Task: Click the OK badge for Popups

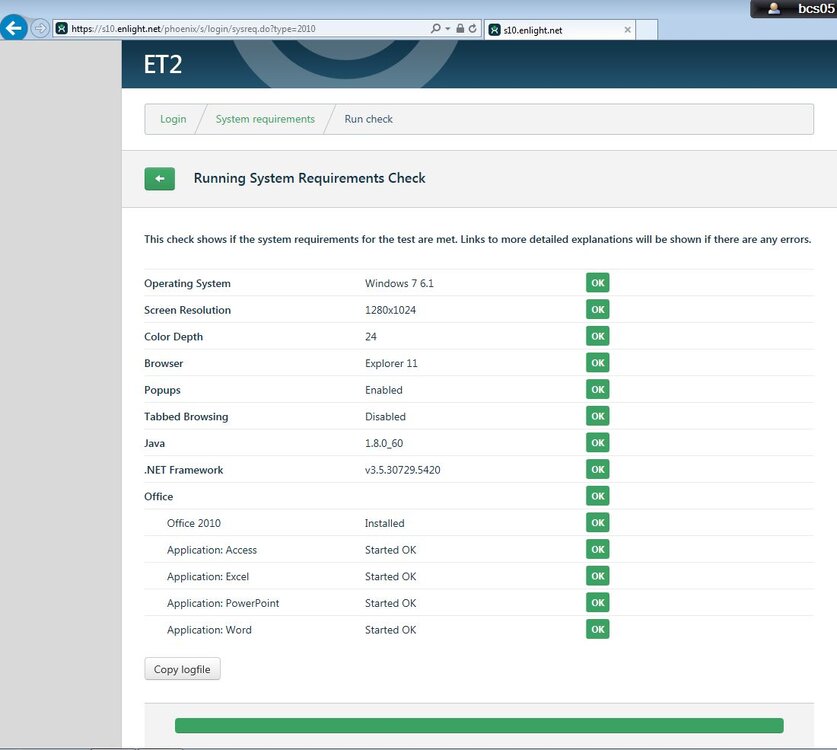Action: click(597, 390)
